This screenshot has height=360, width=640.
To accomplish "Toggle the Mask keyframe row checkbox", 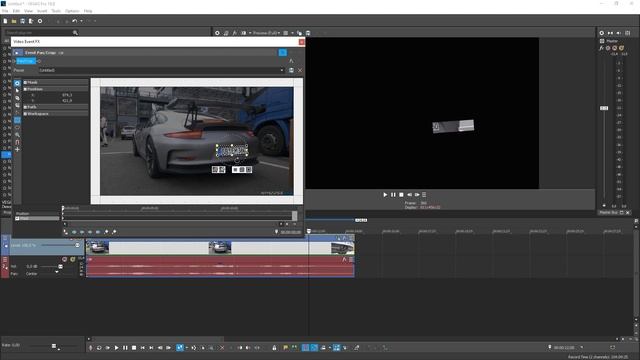I will (x=17, y=219).
